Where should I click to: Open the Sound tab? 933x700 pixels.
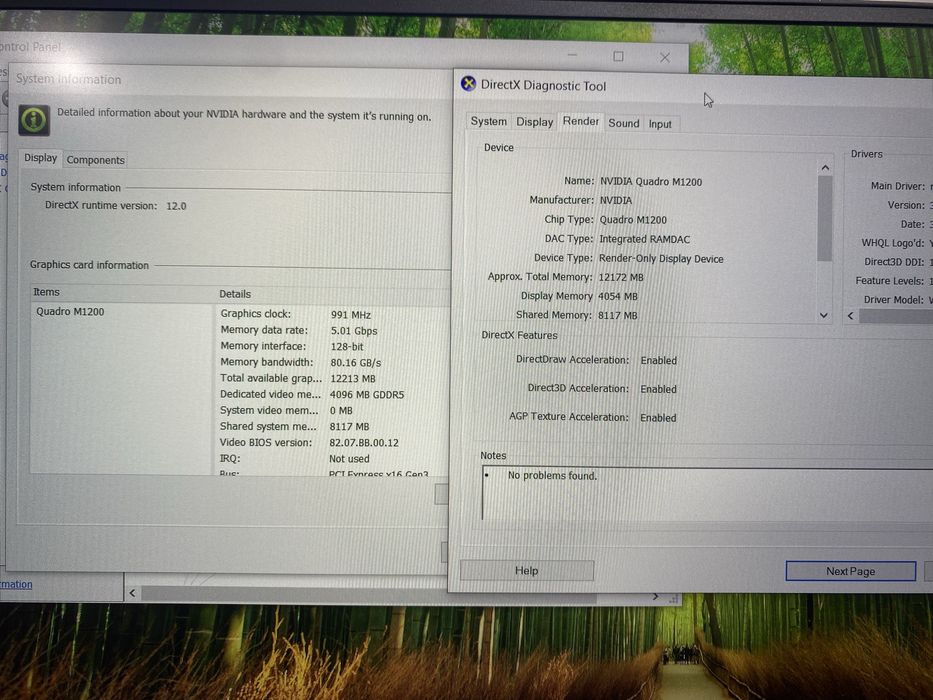coord(624,123)
